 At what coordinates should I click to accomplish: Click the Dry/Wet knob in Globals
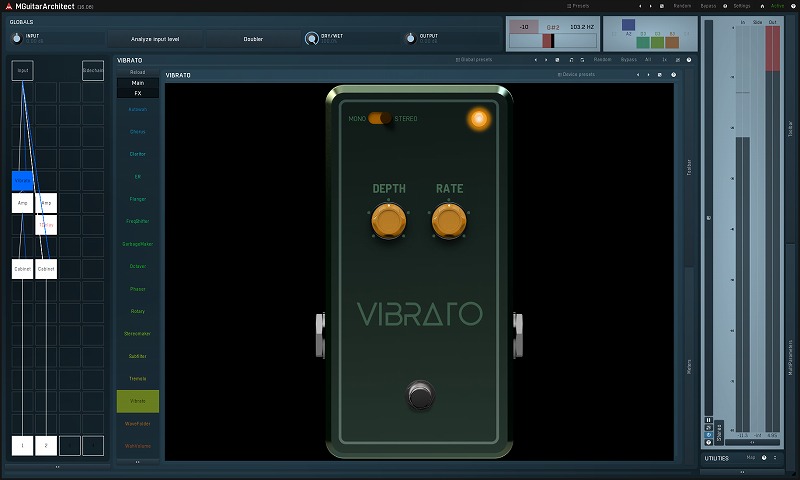click(x=312, y=38)
